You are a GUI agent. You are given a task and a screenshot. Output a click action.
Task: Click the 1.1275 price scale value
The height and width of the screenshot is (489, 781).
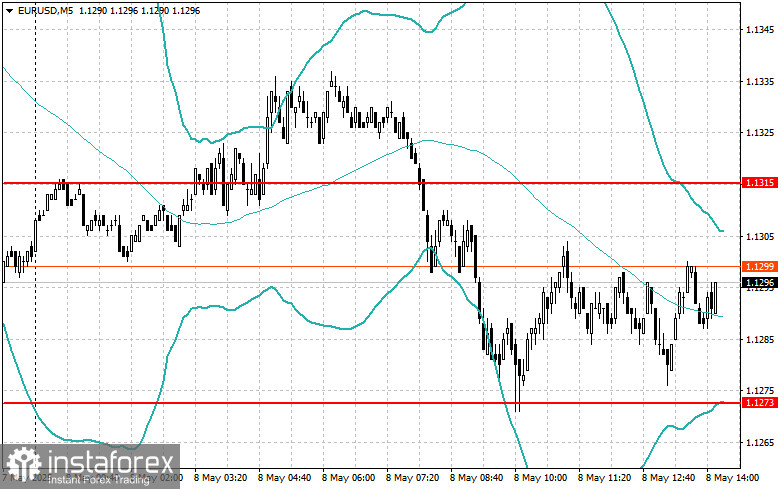click(760, 391)
